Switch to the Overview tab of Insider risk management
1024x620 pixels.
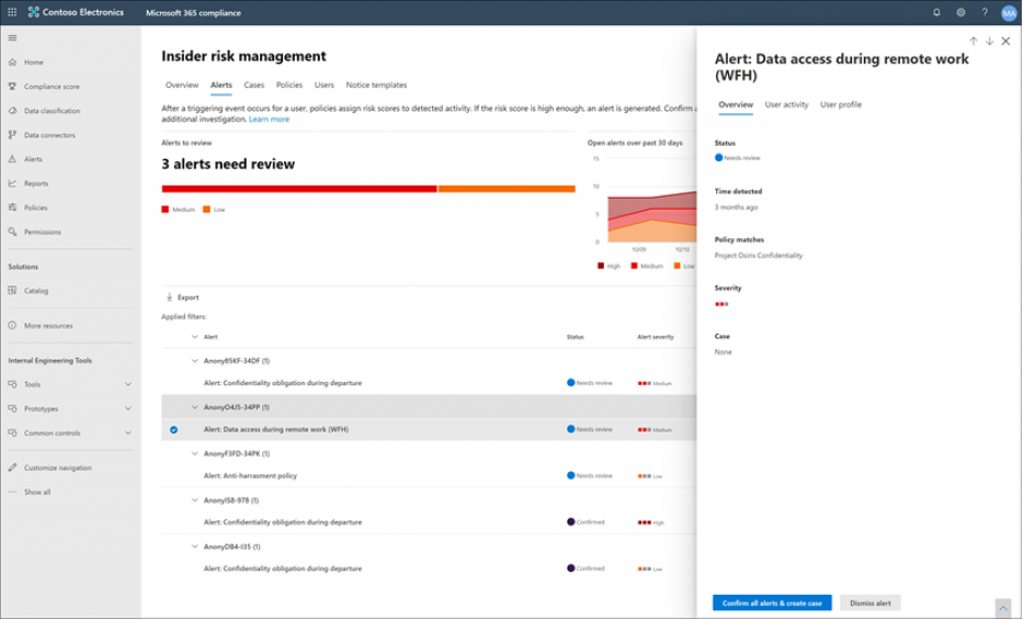point(182,85)
